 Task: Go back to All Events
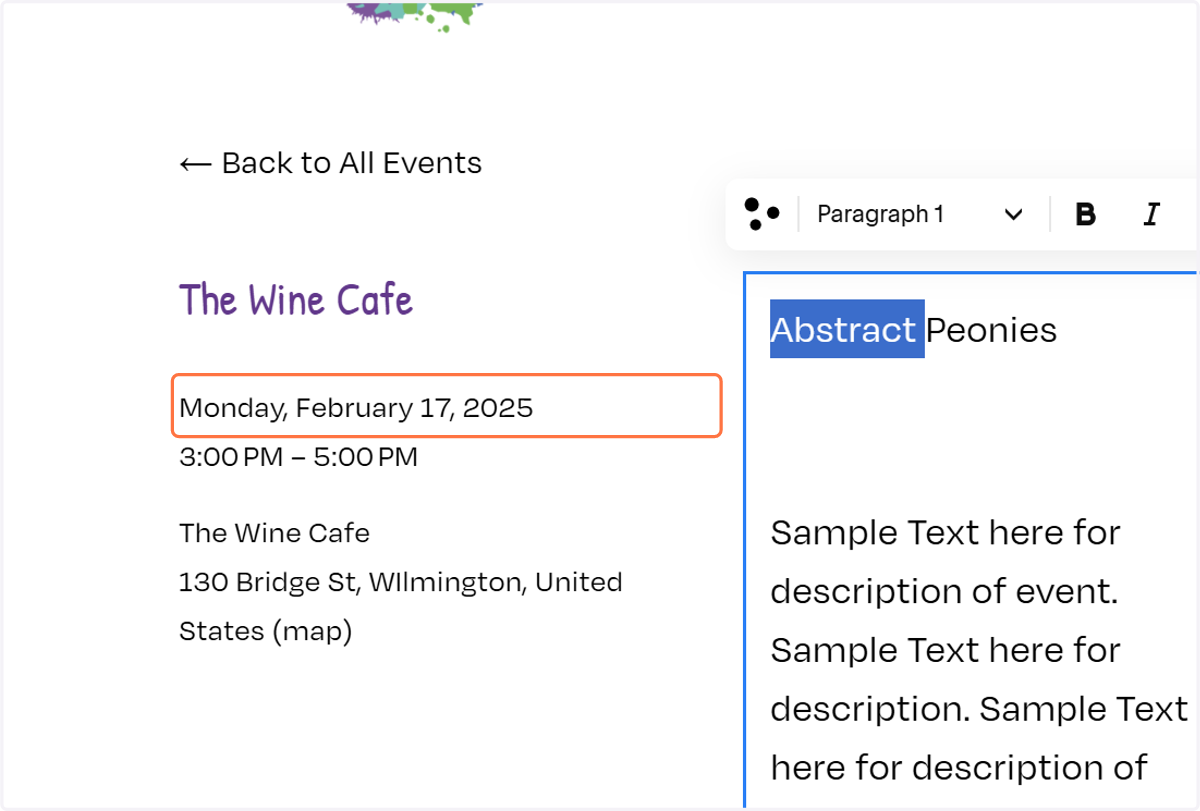tap(330, 163)
